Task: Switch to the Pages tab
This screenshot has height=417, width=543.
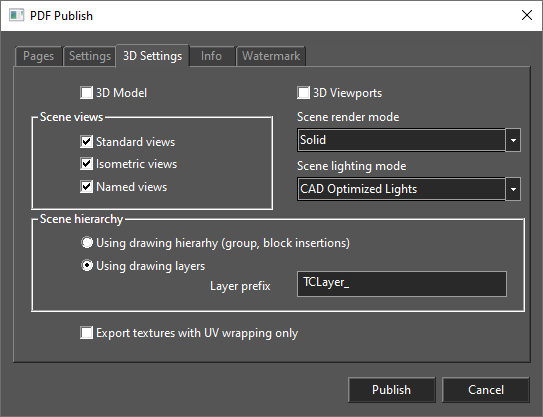Action: (x=38, y=56)
